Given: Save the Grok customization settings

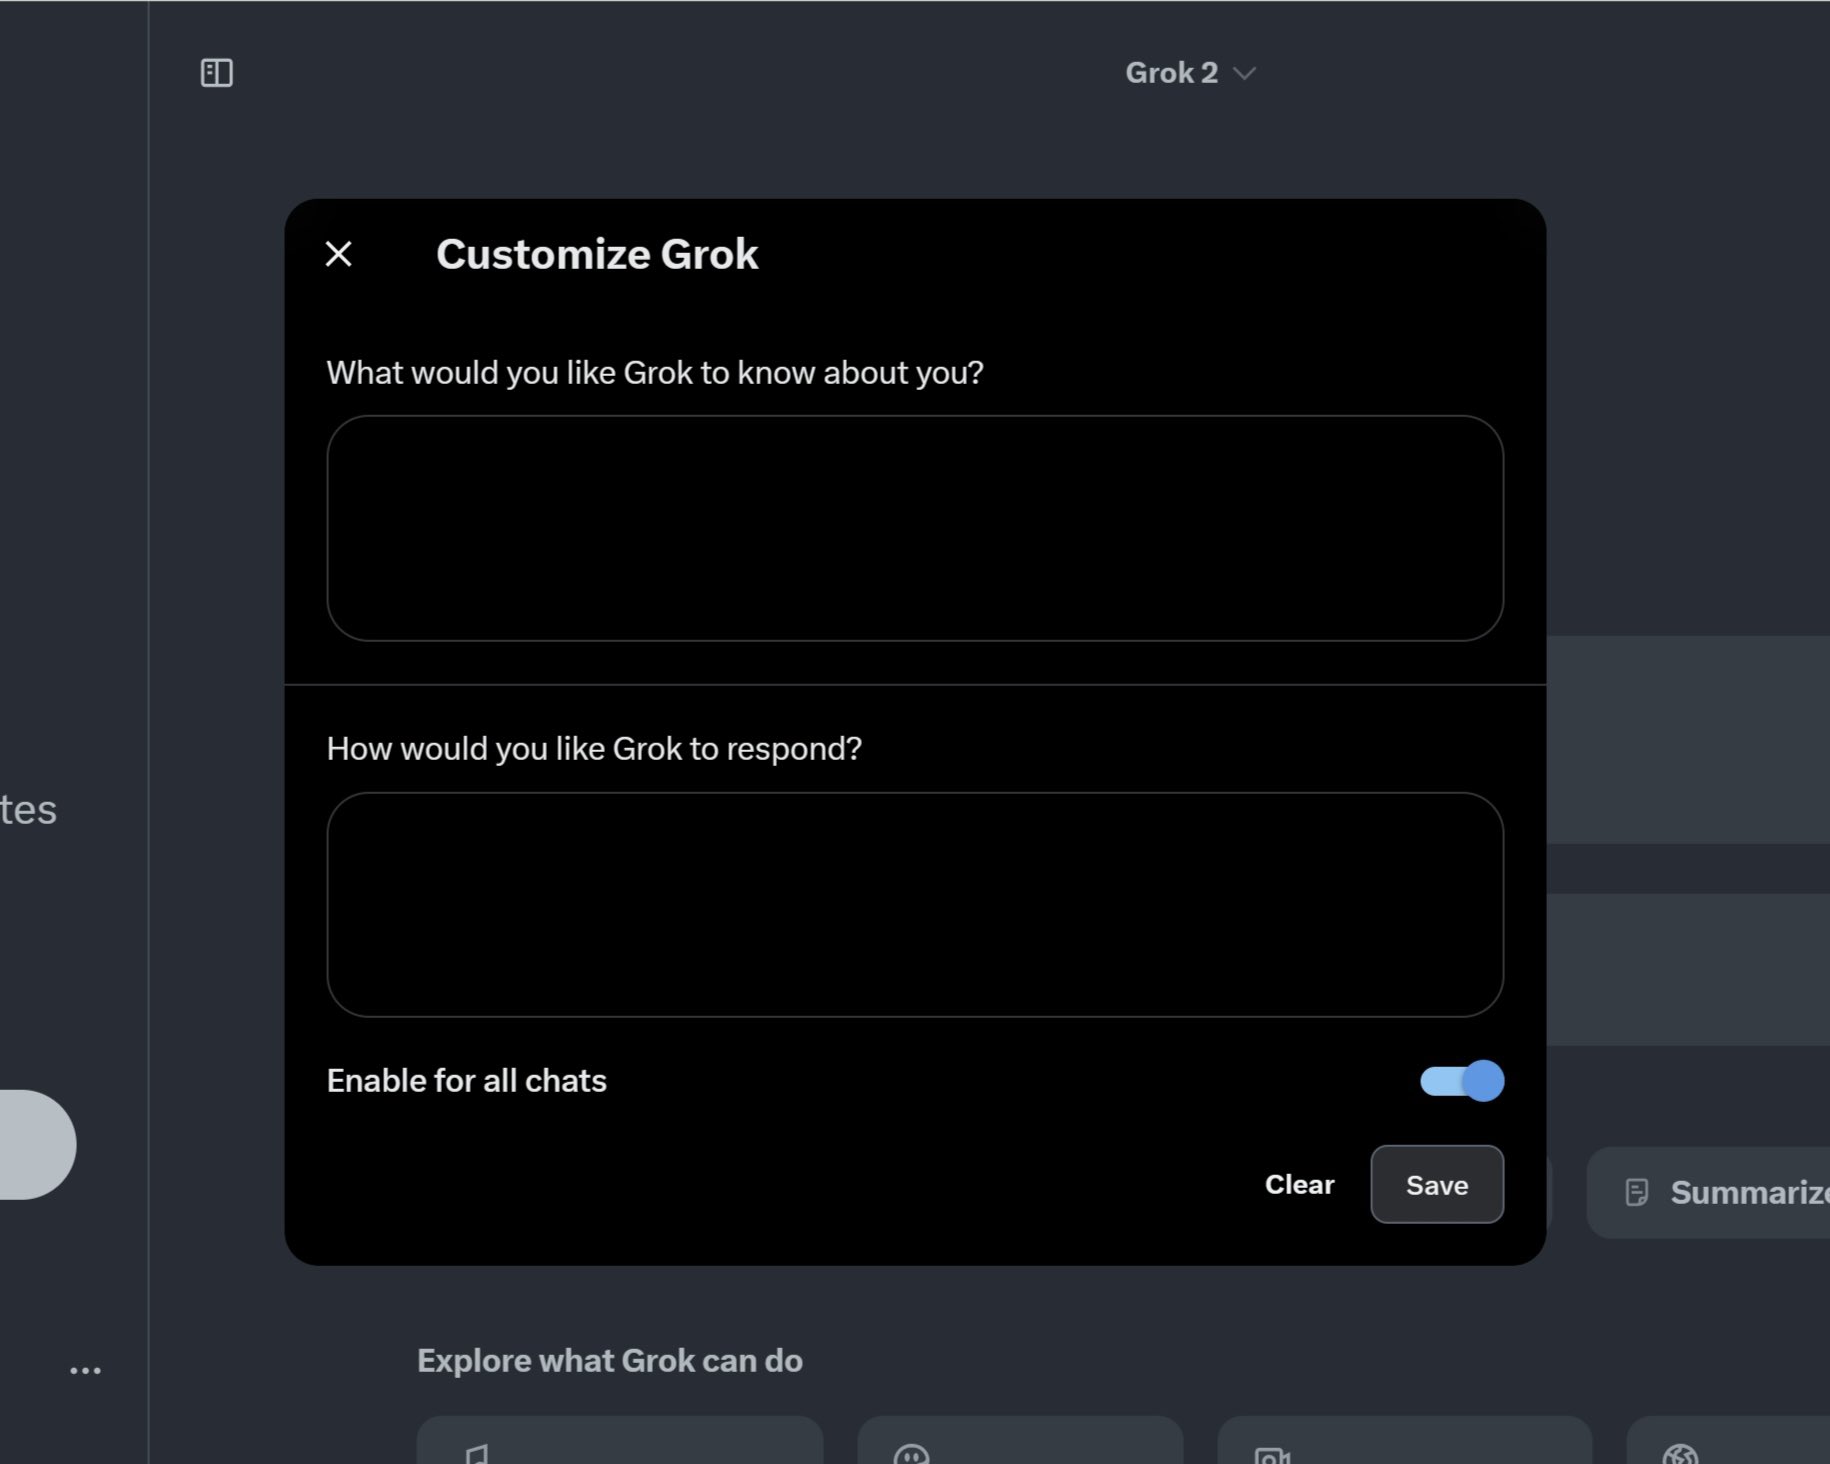Looking at the screenshot, I should pyautogui.click(x=1436, y=1185).
